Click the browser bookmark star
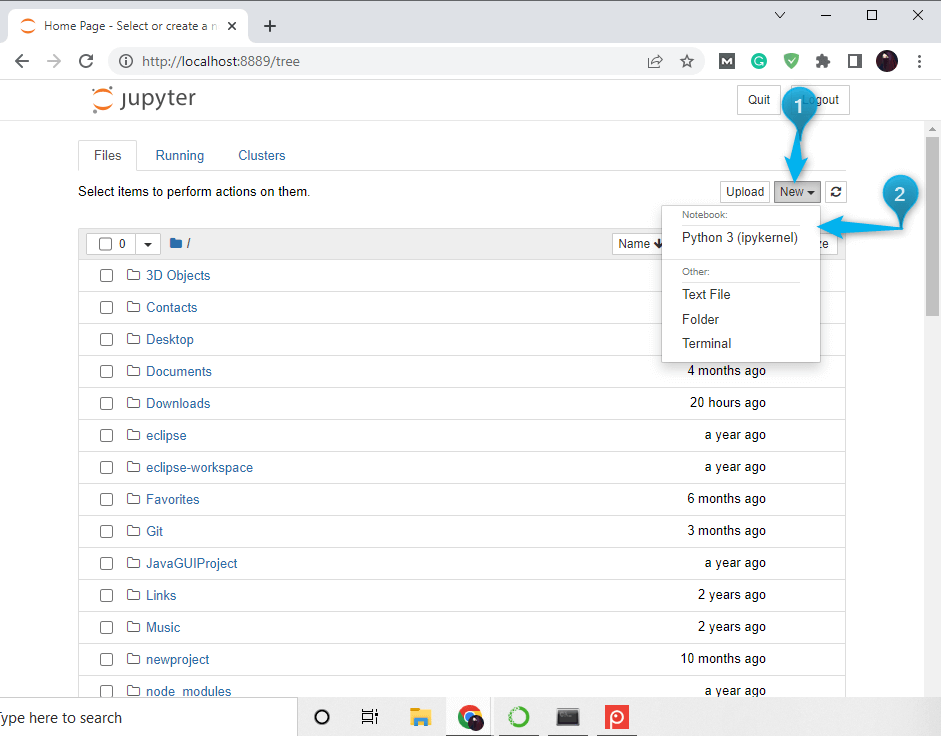This screenshot has width=941, height=736. [x=687, y=61]
